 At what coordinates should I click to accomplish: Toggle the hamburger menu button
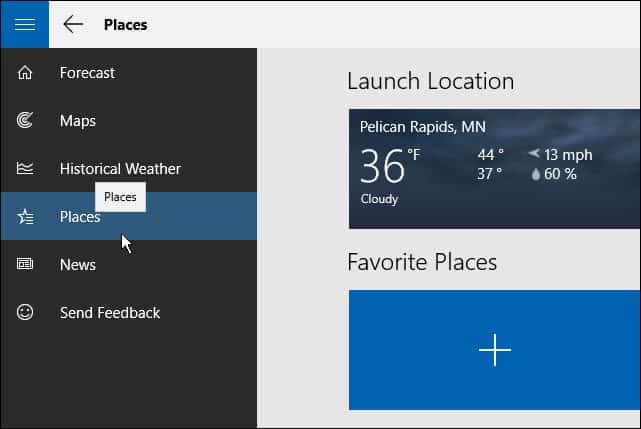pos(25,25)
